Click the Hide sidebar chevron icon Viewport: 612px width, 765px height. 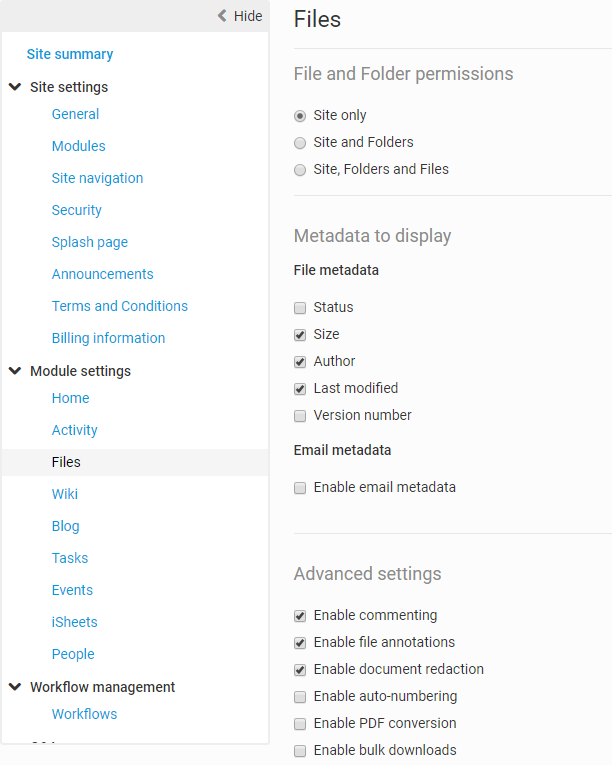point(222,16)
